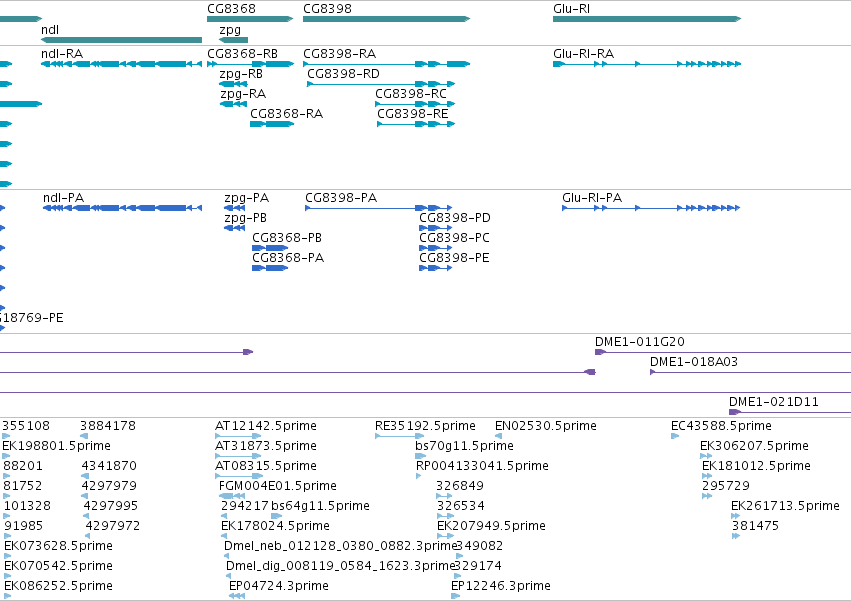Open the ndl-RA transcript
Viewport: 851px width, 601px height.
pos(122,64)
